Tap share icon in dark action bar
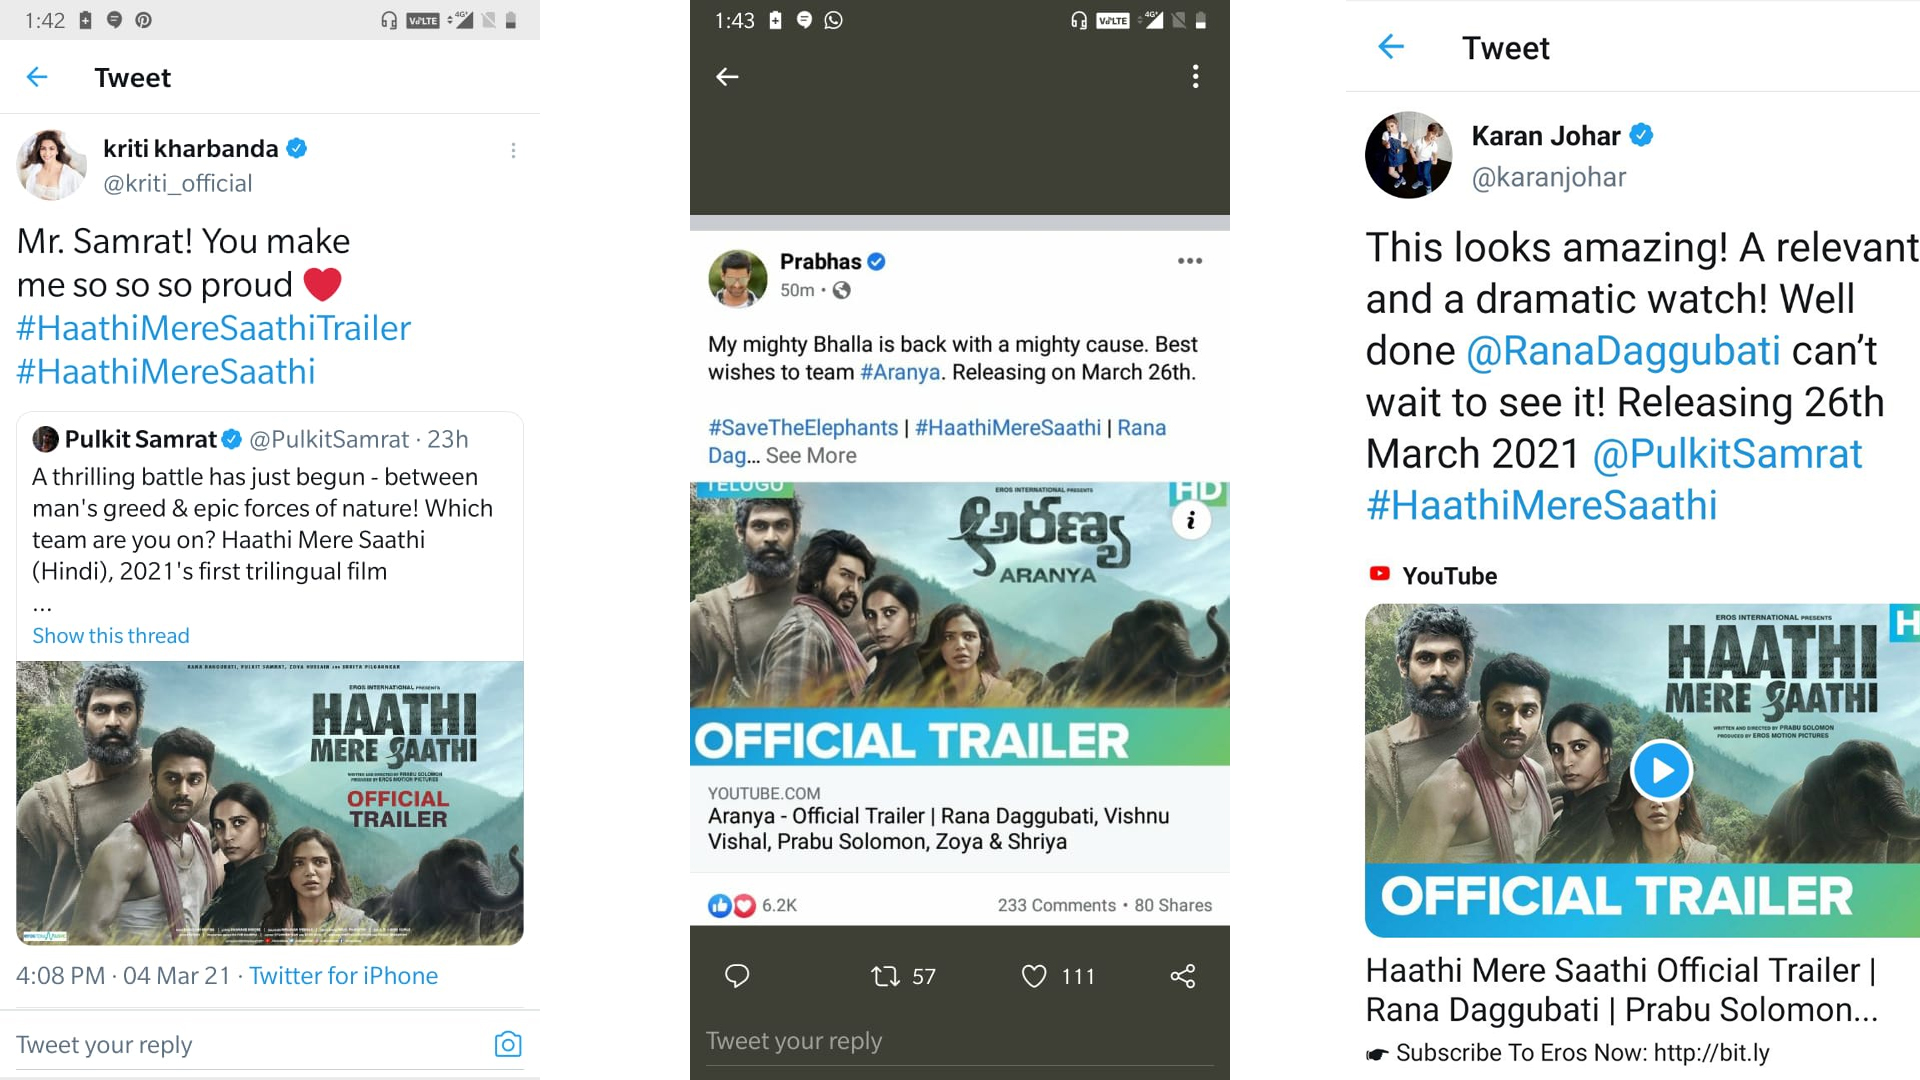 (x=1183, y=976)
